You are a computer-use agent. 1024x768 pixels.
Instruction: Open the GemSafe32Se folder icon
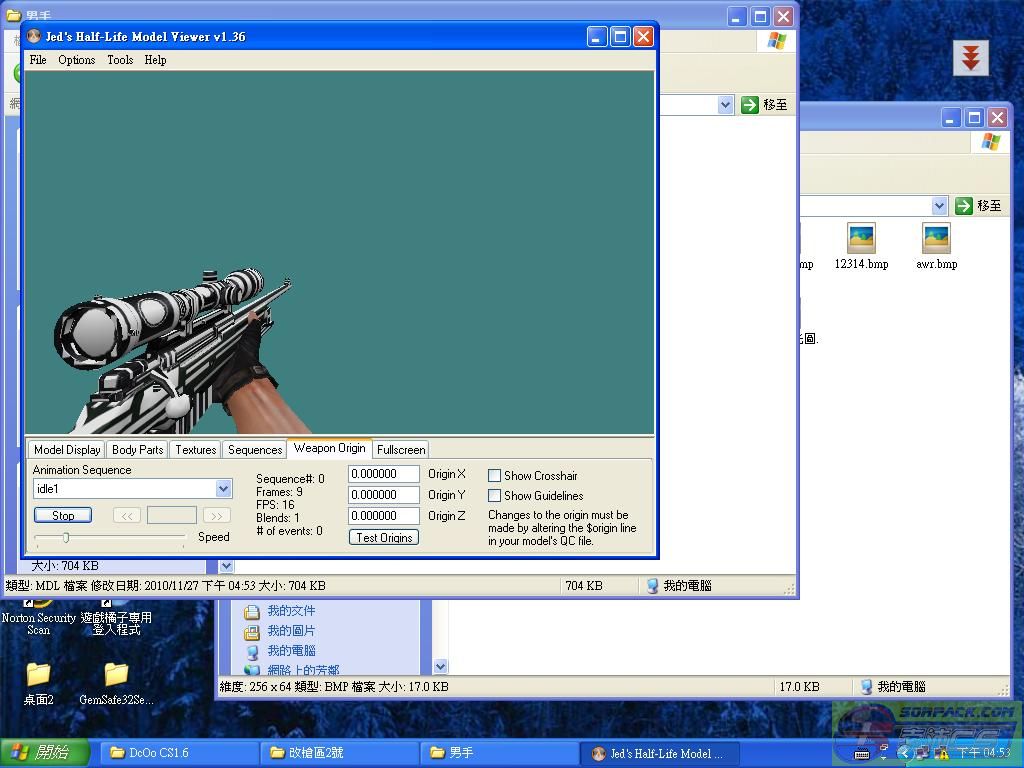[116, 675]
